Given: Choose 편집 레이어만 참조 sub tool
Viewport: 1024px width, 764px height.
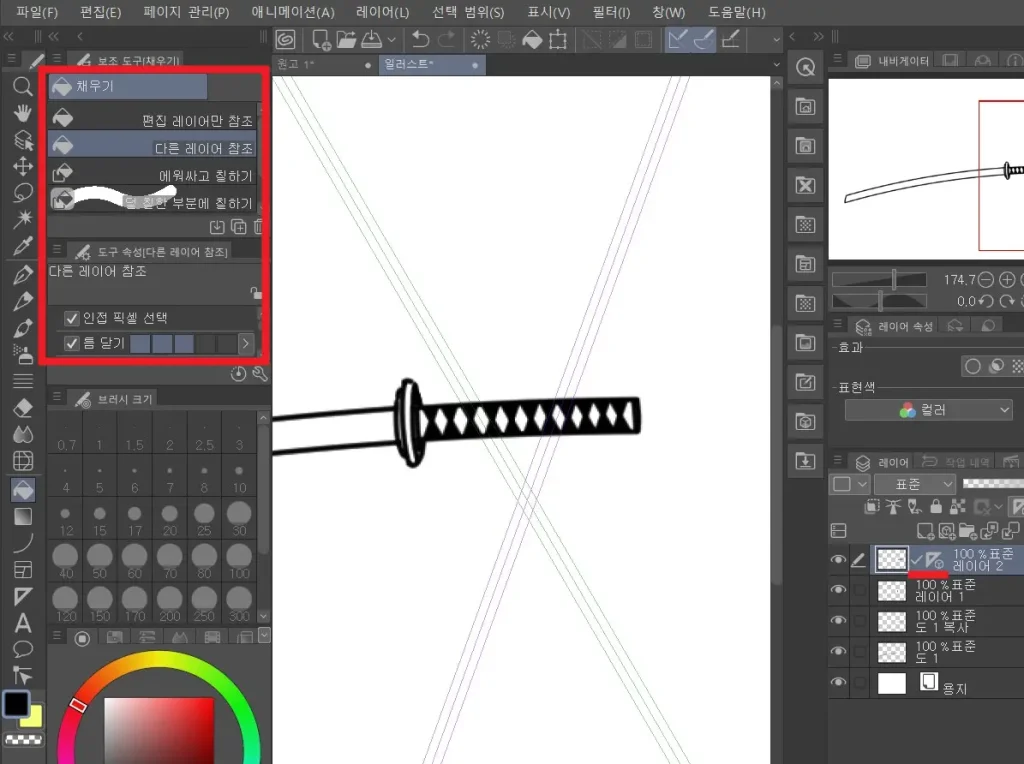Looking at the screenshot, I should click(153, 120).
